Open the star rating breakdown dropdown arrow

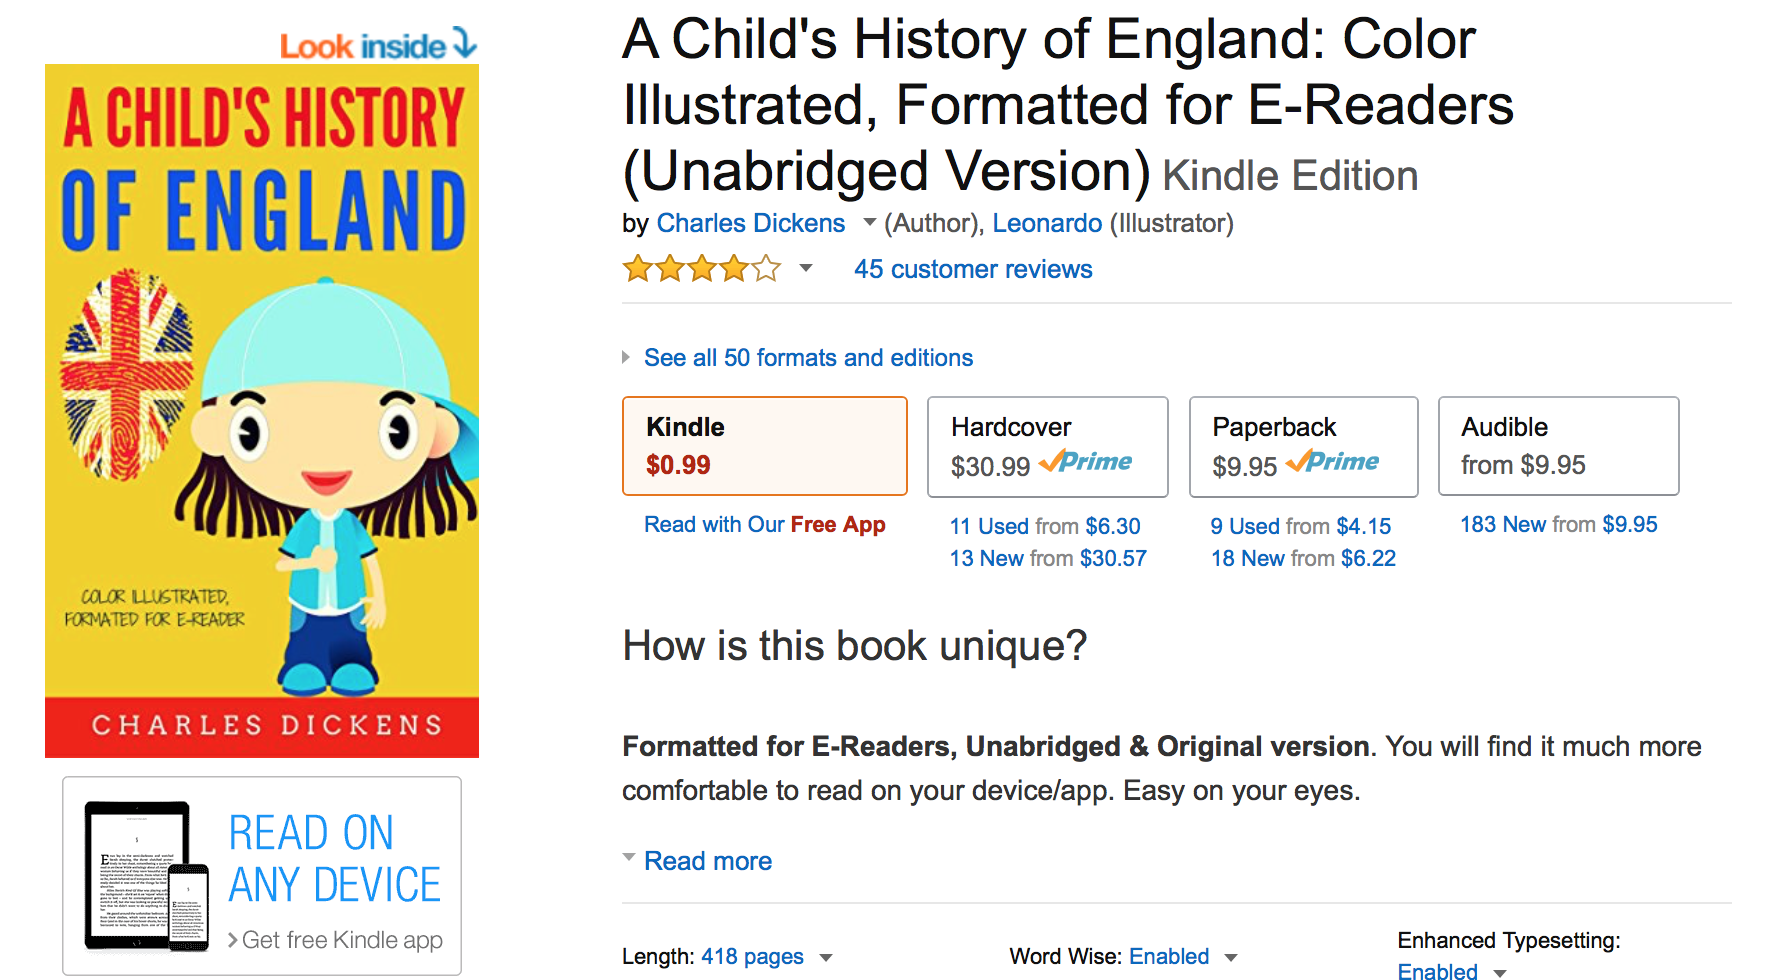806,268
